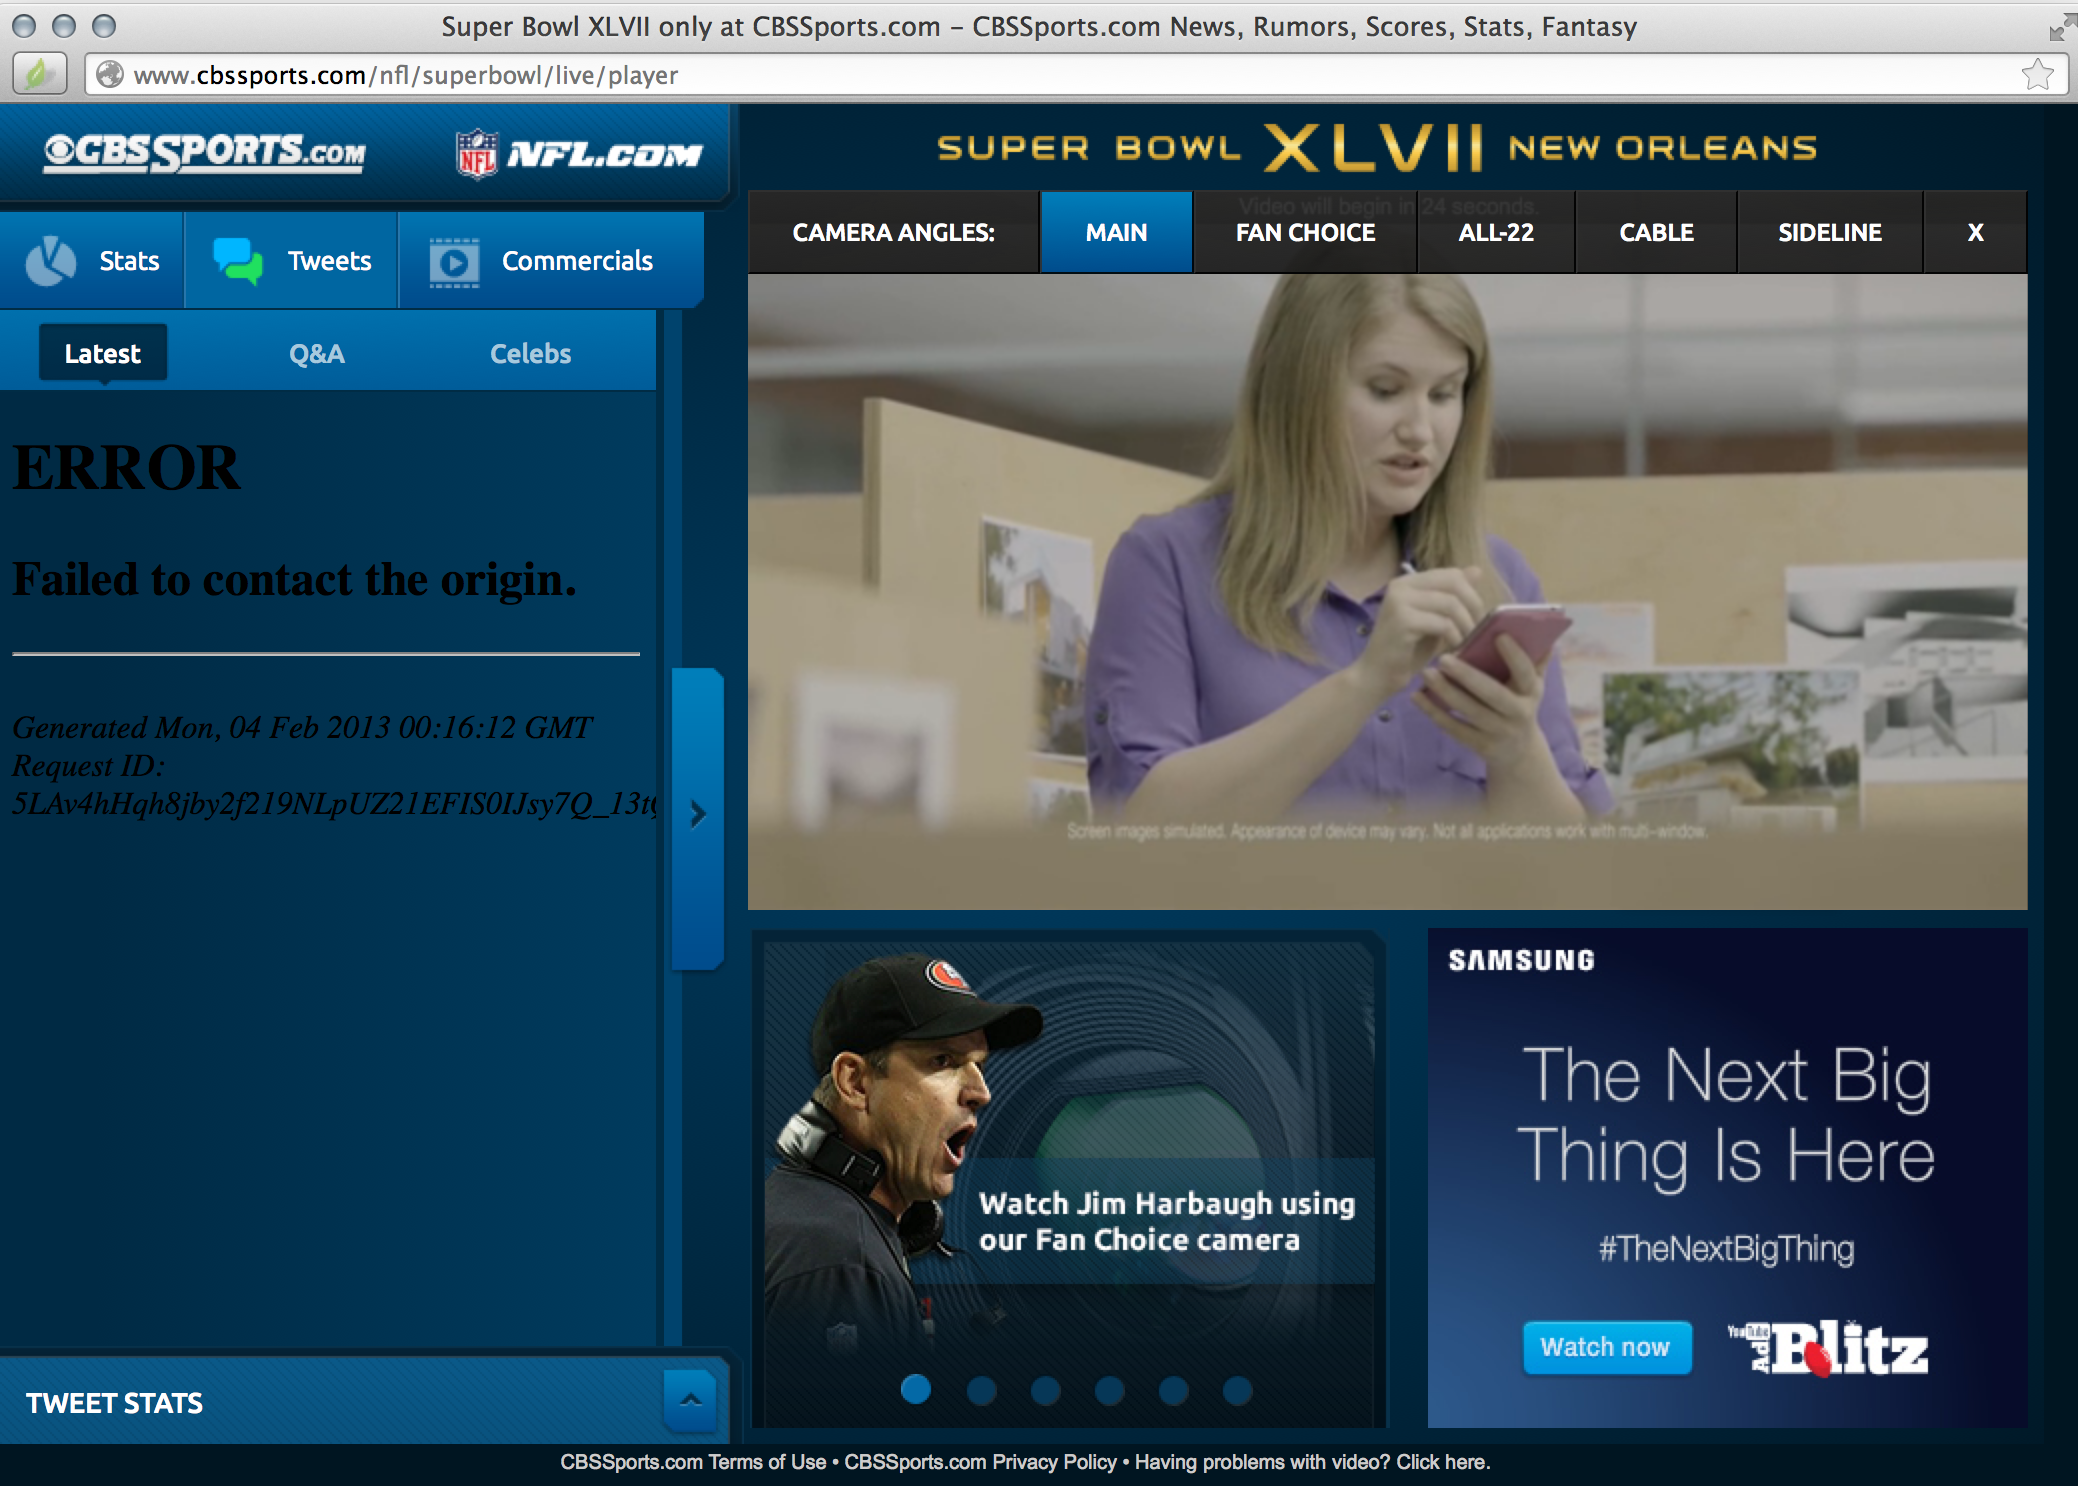This screenshot has height=1486, width=2078.
Task: Switch to SIDELINE camera angle
Action: point(1830,232)
